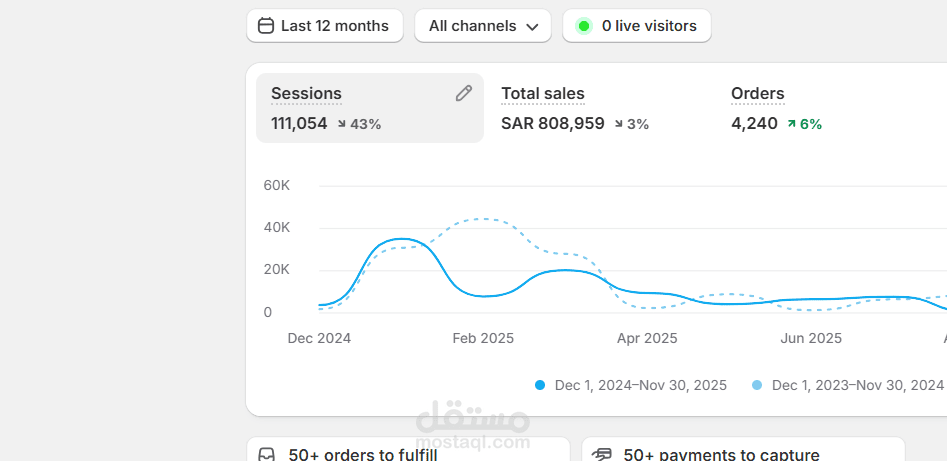Click the 20K y-axis label
947x461 pixels.
coord(277,269)
